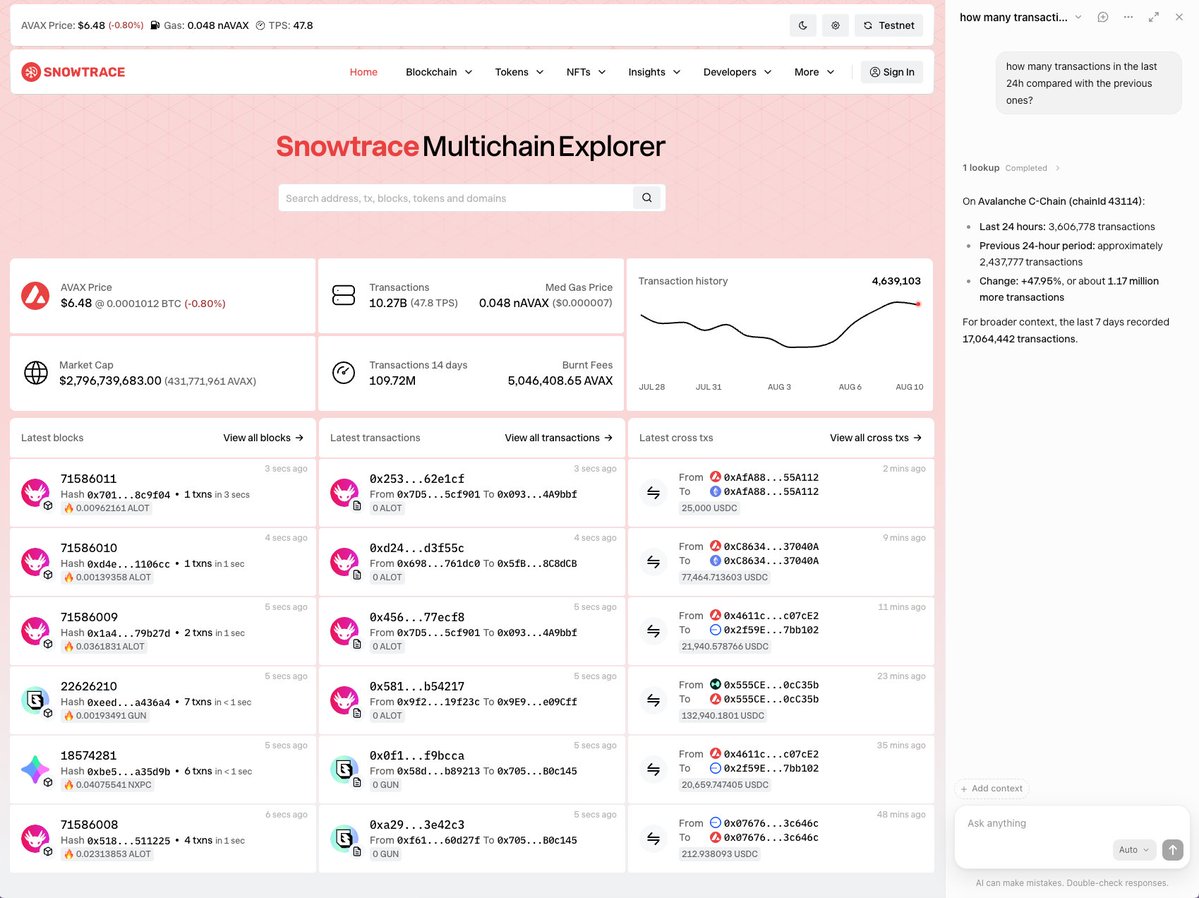Expand the Tokens menu

click(519, 72)
